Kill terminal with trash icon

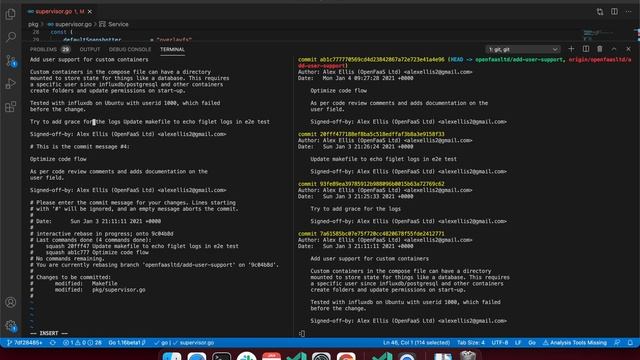pyautogui.click(x=600, y=49)
